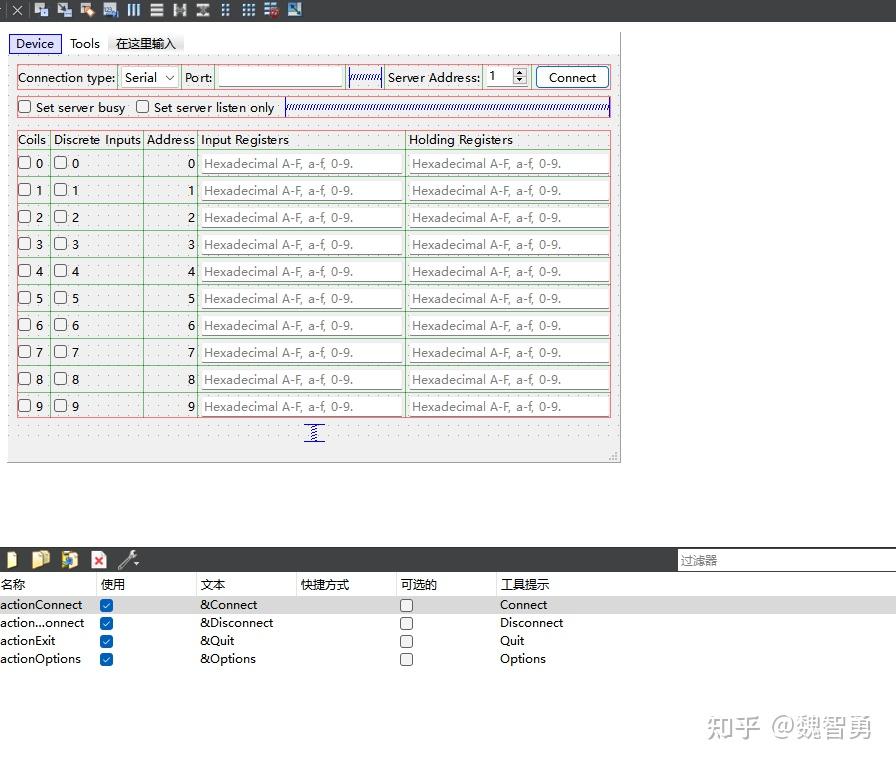This screenshot has height=764, width=896.
Task: Check Coils checkbox 0
Action: pos(25,163)
